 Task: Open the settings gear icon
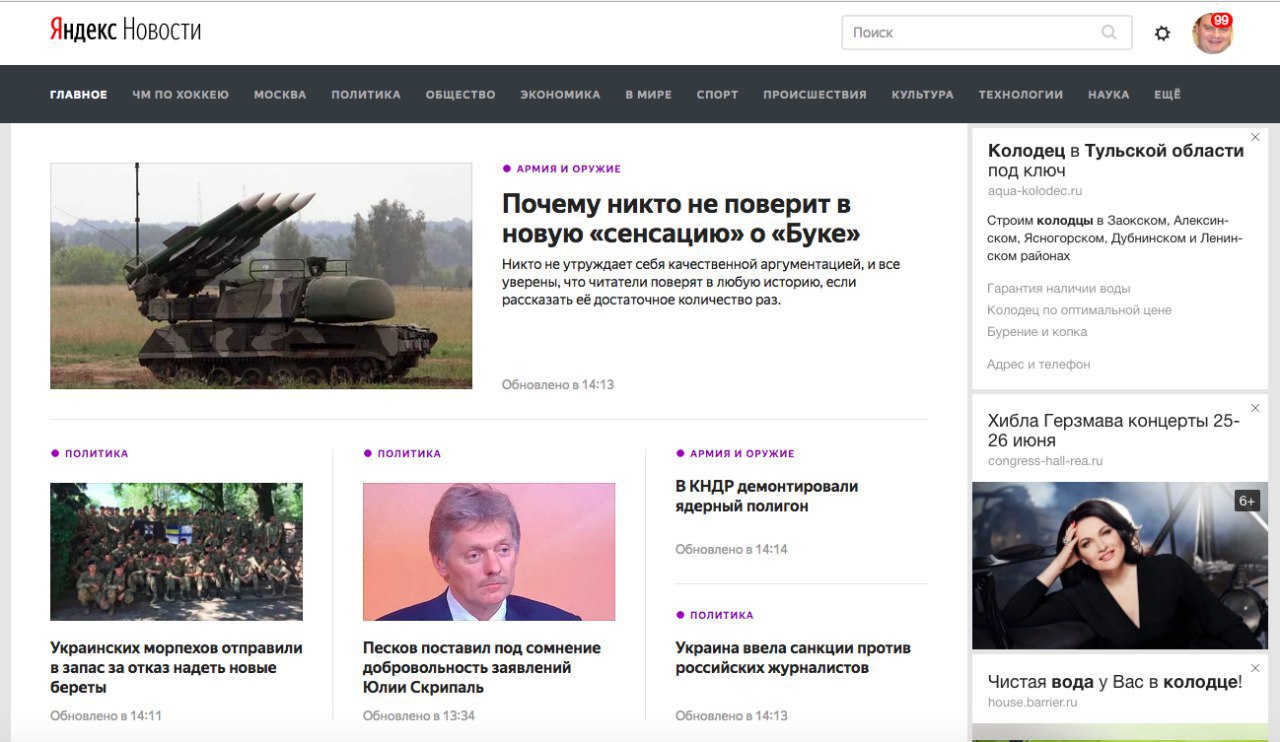(1162, 33)
